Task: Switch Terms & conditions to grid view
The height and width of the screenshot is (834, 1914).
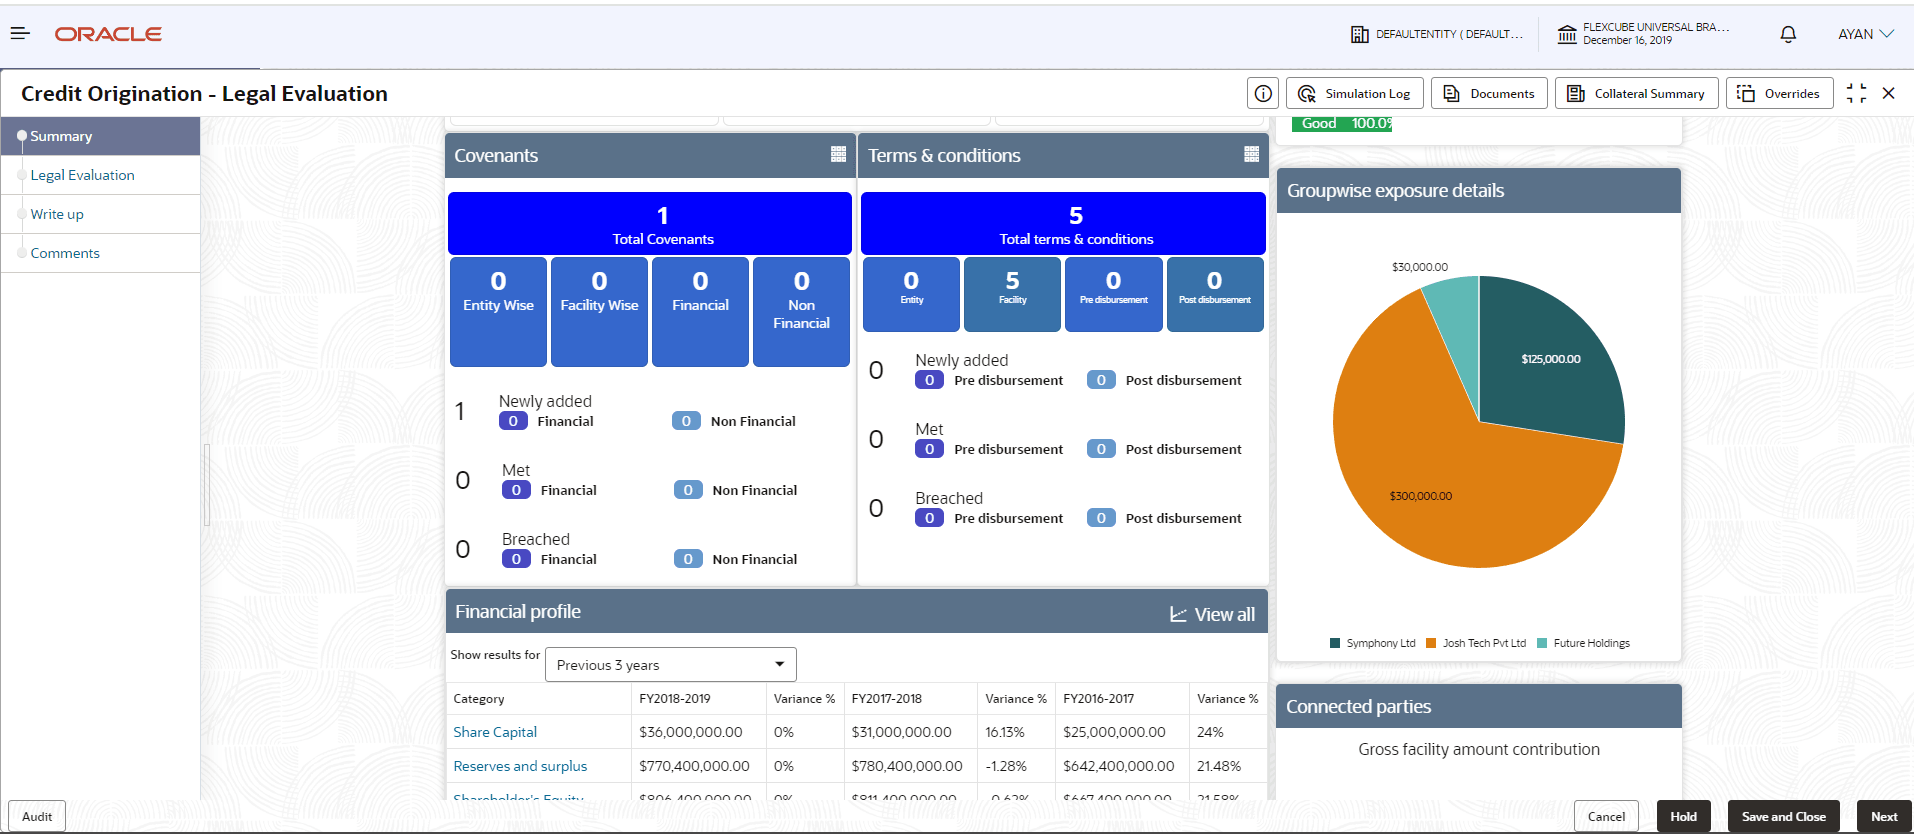Action: click(1251, 154)
